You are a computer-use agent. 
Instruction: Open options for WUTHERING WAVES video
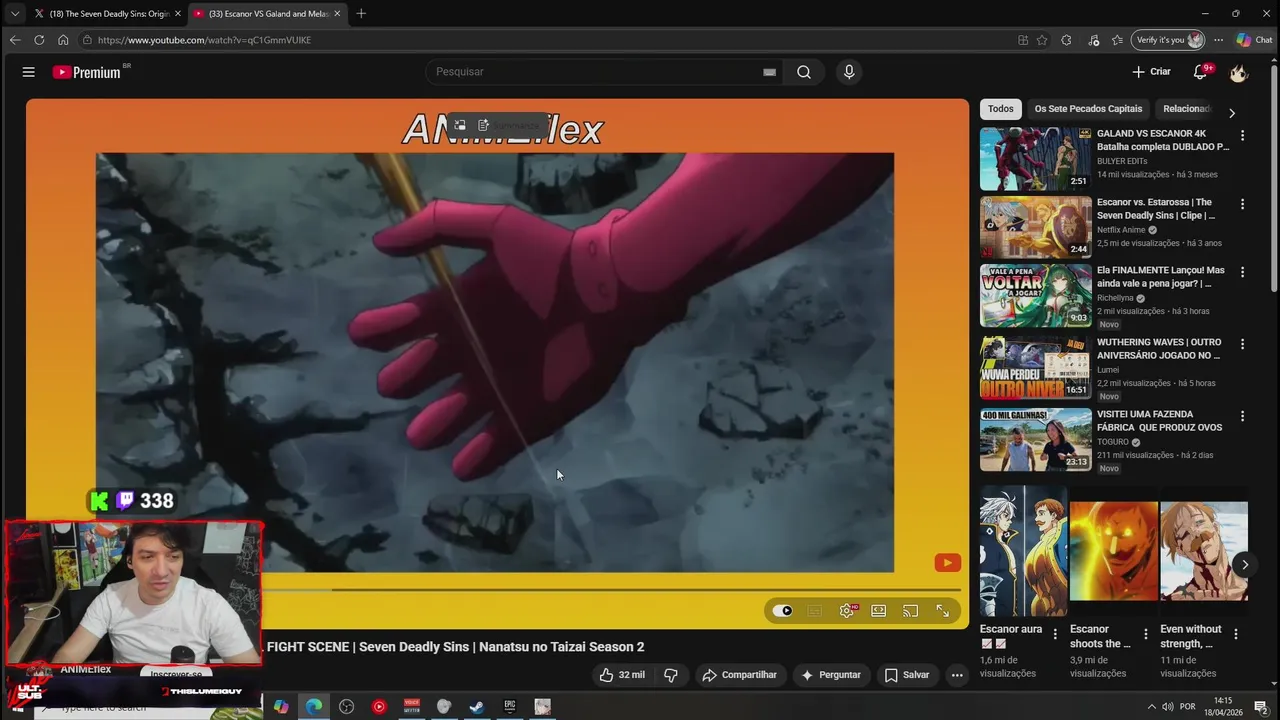tap(1242, 344)
